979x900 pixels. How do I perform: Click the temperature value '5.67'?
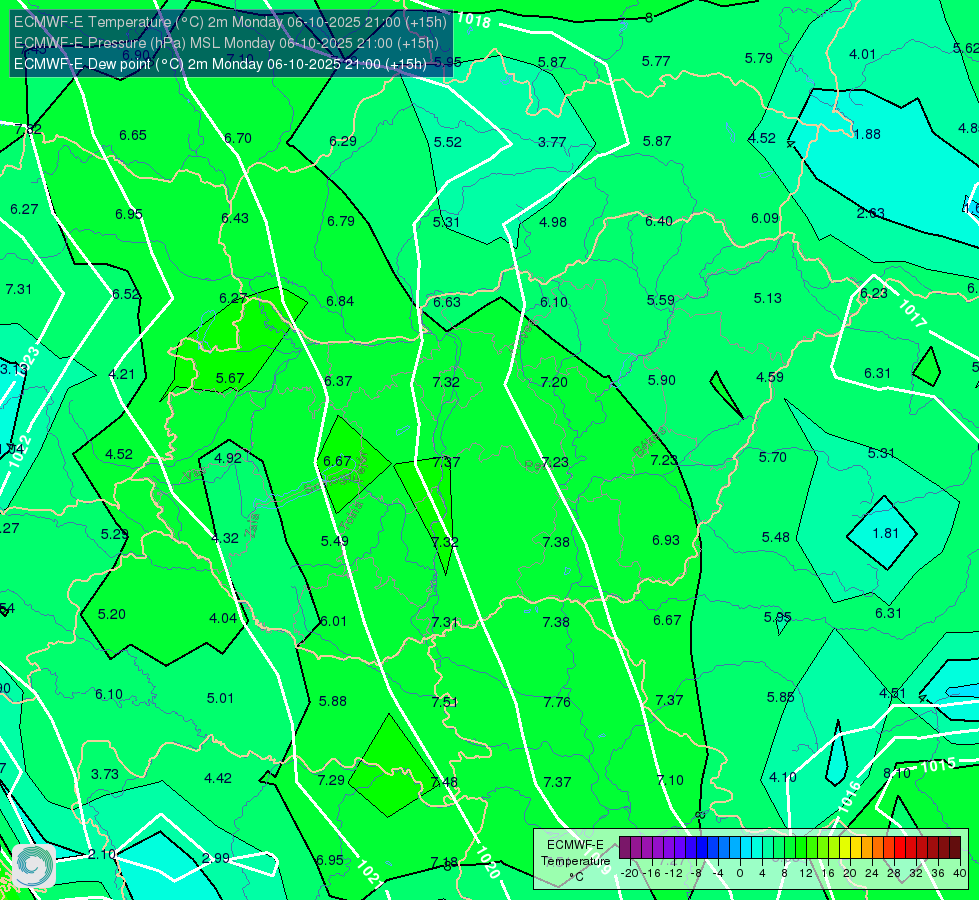pos(230,378)
